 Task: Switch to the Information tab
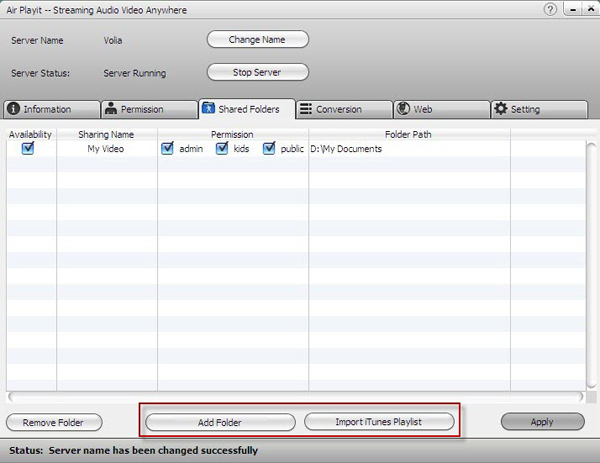52,109
